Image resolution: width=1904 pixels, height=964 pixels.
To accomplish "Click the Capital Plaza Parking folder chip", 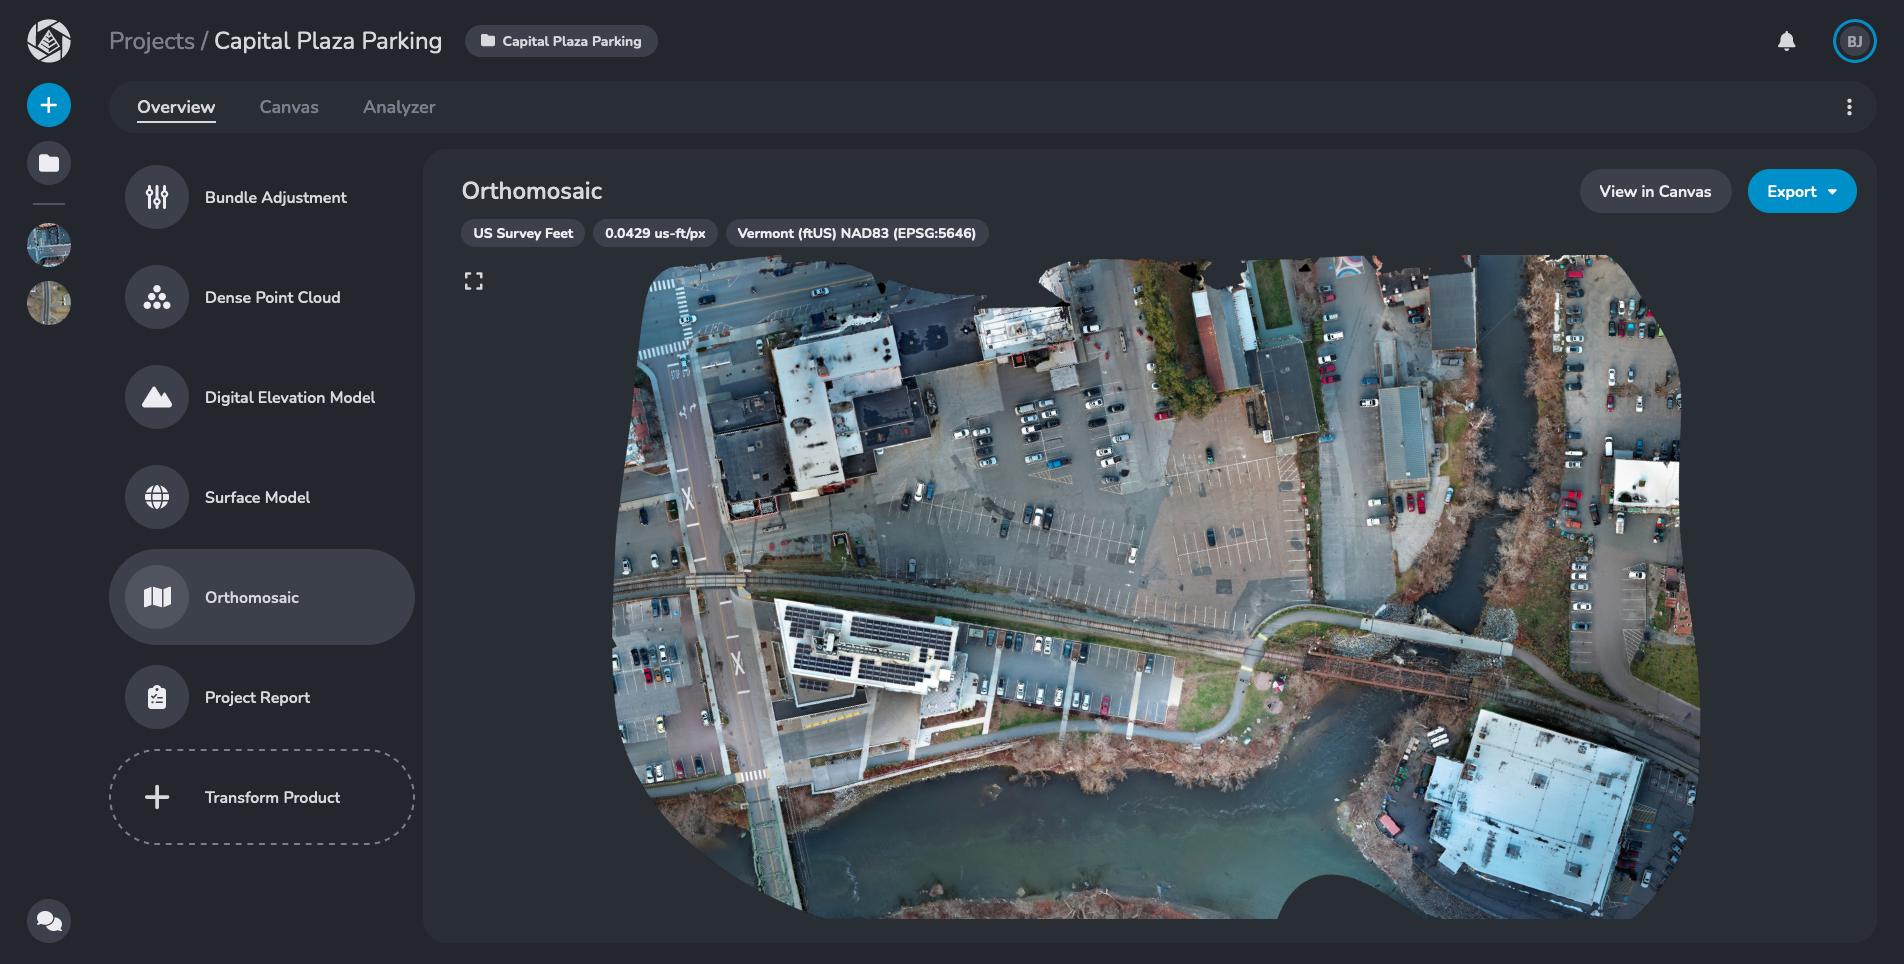I will [x=561, y=41].
